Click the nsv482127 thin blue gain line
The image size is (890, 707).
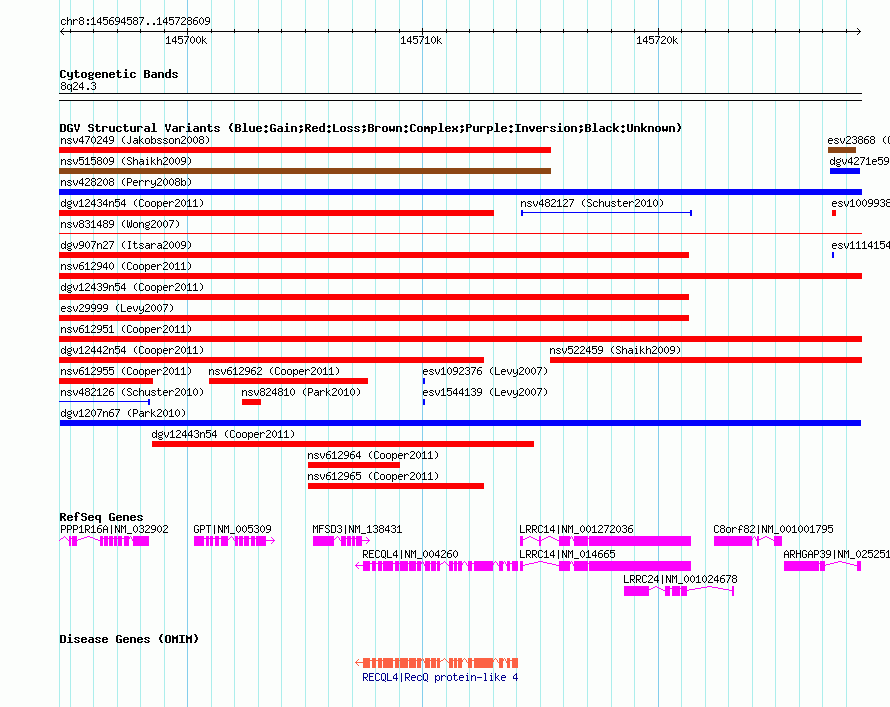[x=606, y=213]
